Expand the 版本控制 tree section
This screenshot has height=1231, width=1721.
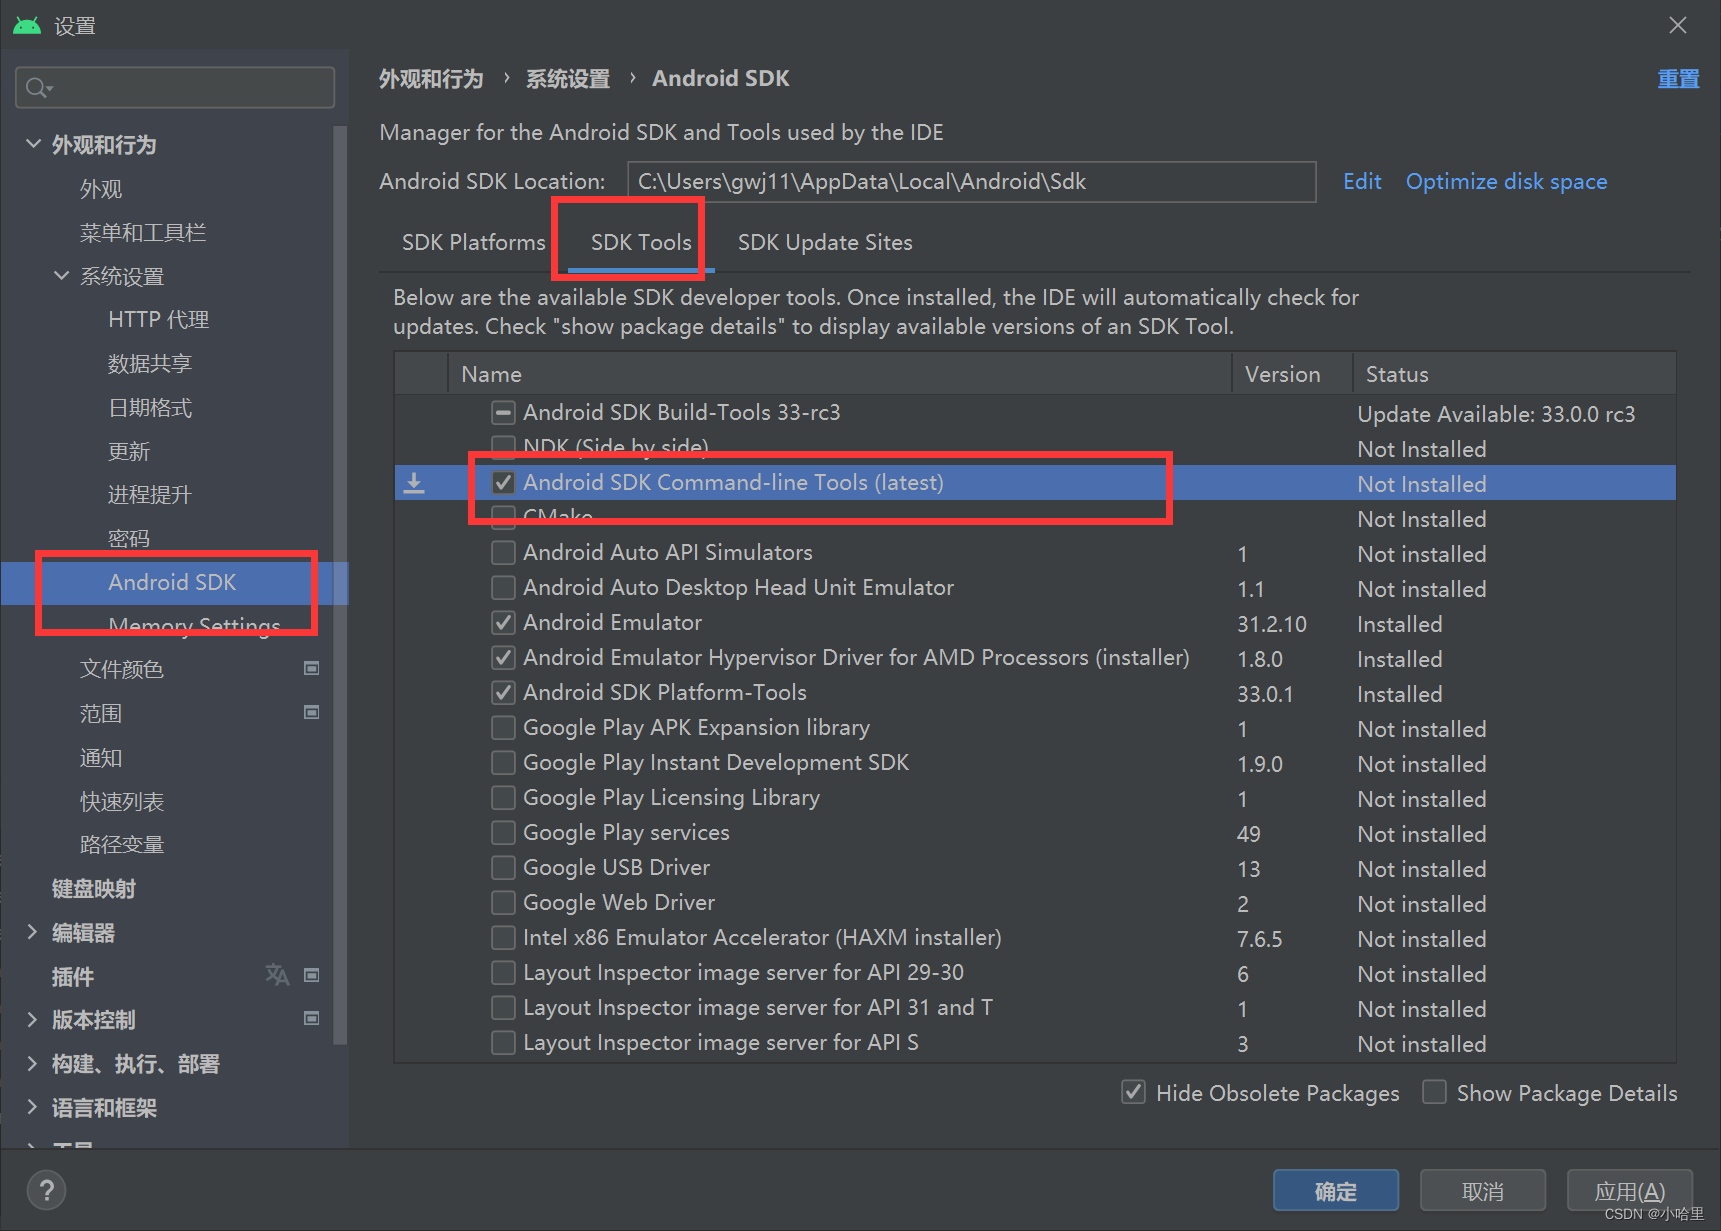coord(33,1019)
